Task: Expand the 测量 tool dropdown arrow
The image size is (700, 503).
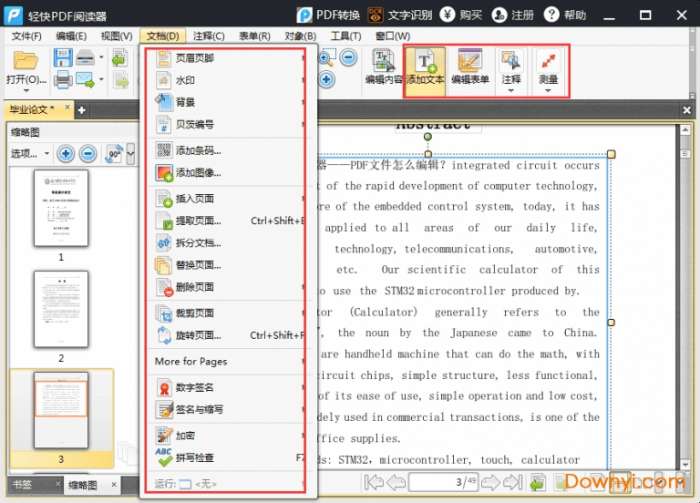Action: click(x=548, y=91)
